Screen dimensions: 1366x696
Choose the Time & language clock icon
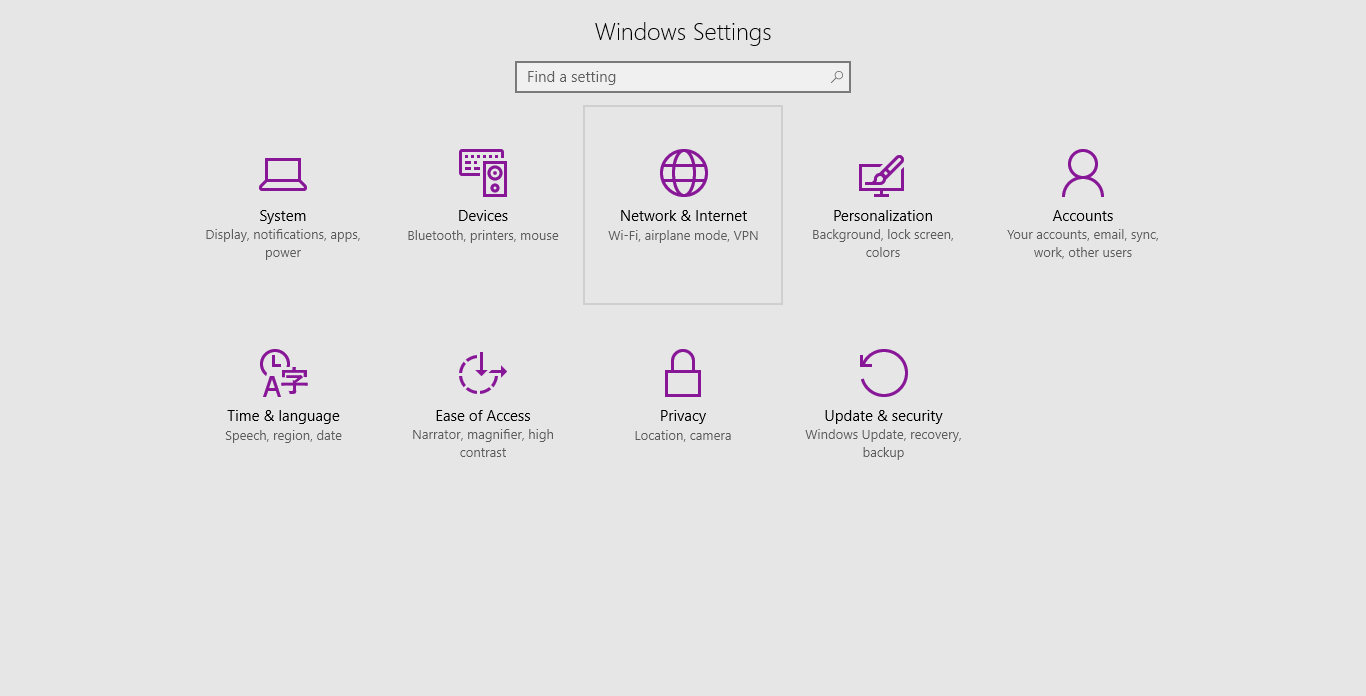click(283, 373)
